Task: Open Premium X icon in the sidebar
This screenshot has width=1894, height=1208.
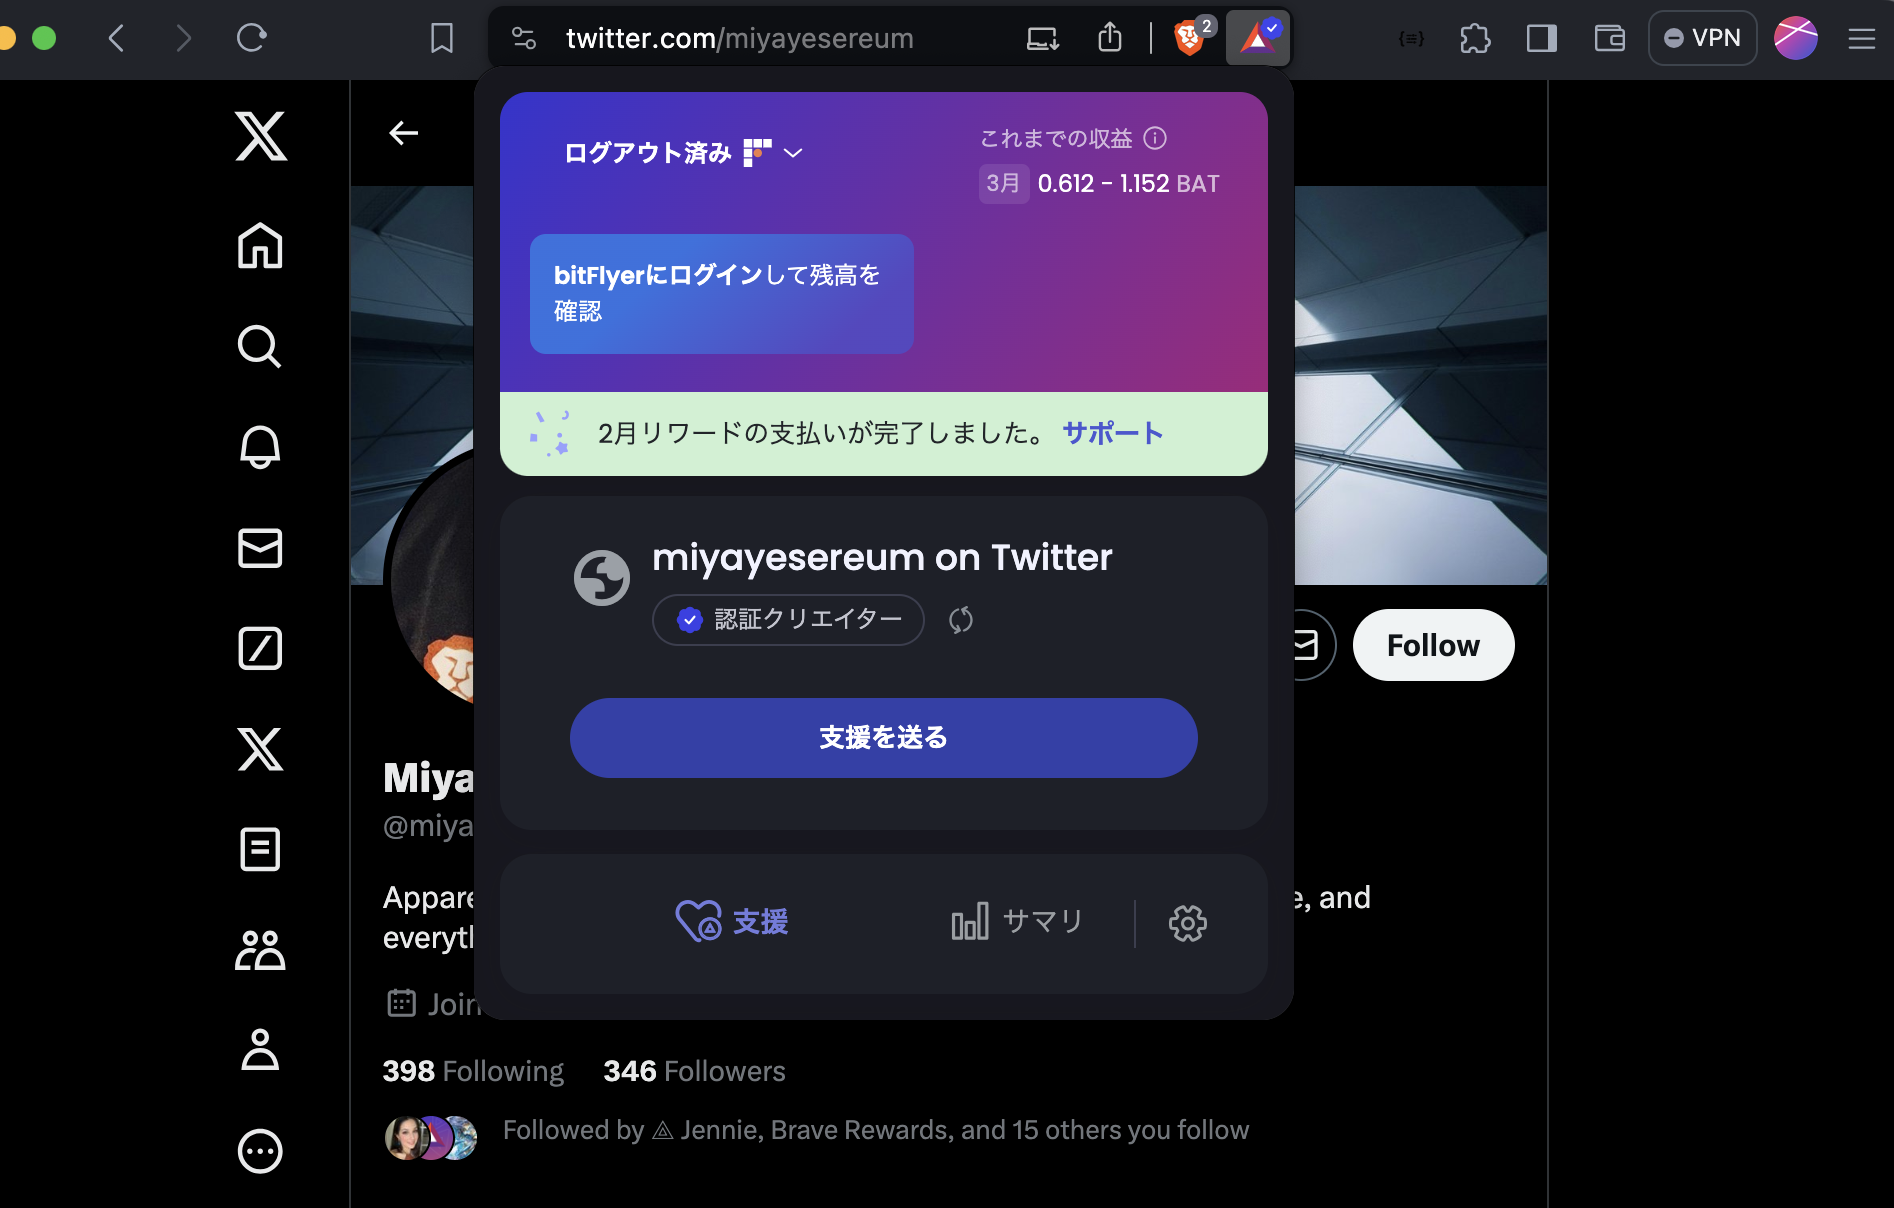Action: coord(260,749)
